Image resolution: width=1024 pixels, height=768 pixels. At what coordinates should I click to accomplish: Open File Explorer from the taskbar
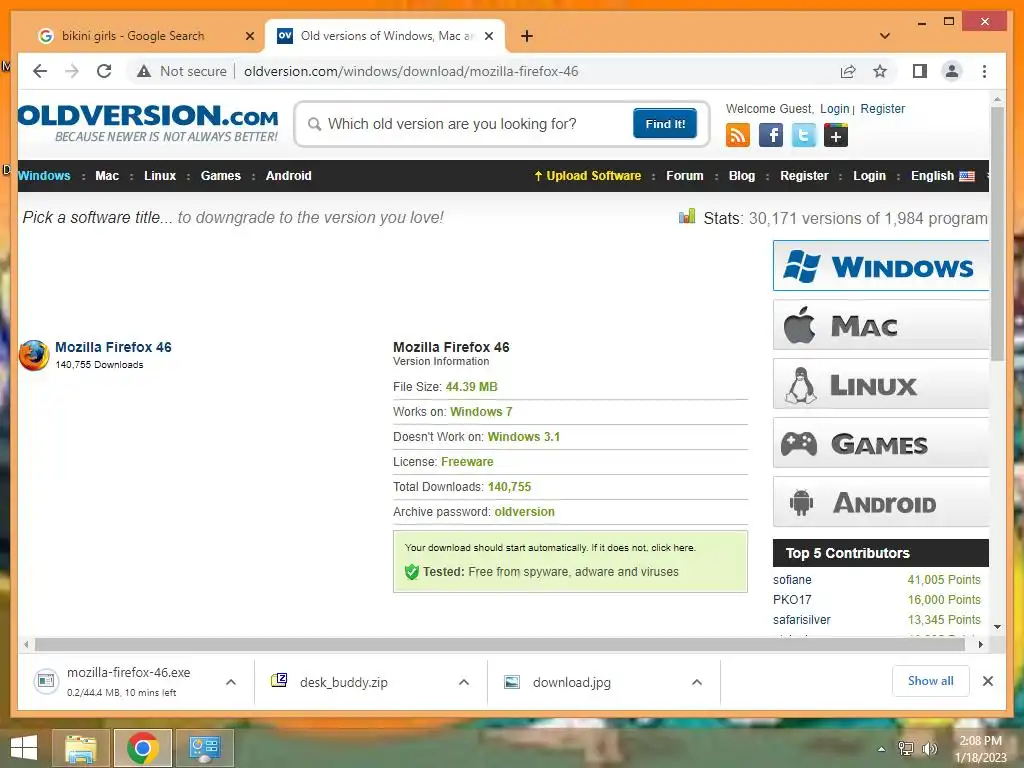pos(81,748)
